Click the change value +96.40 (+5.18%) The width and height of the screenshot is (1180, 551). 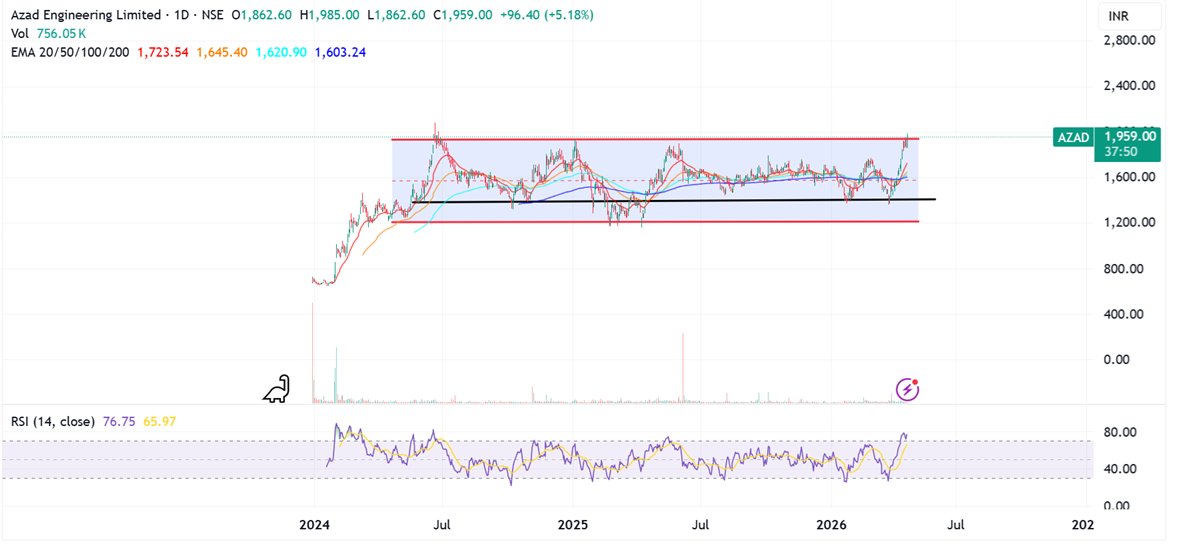pyautogui.click(x=546, y=15)
